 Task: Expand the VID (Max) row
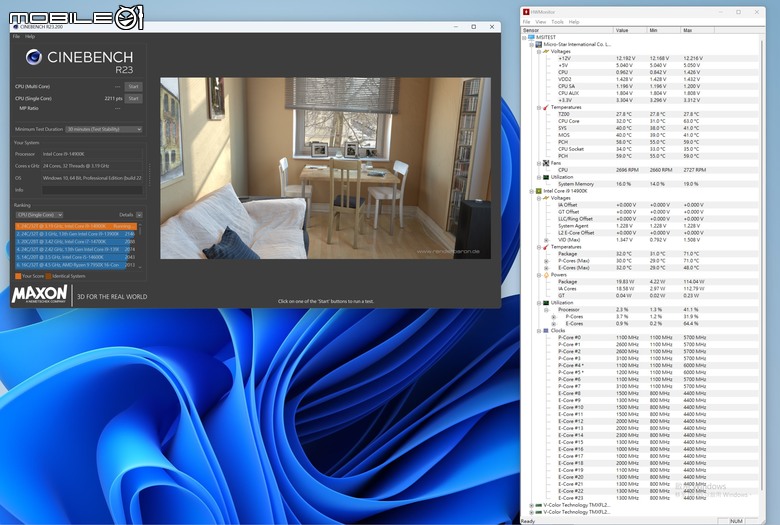[x=546, y=240]
